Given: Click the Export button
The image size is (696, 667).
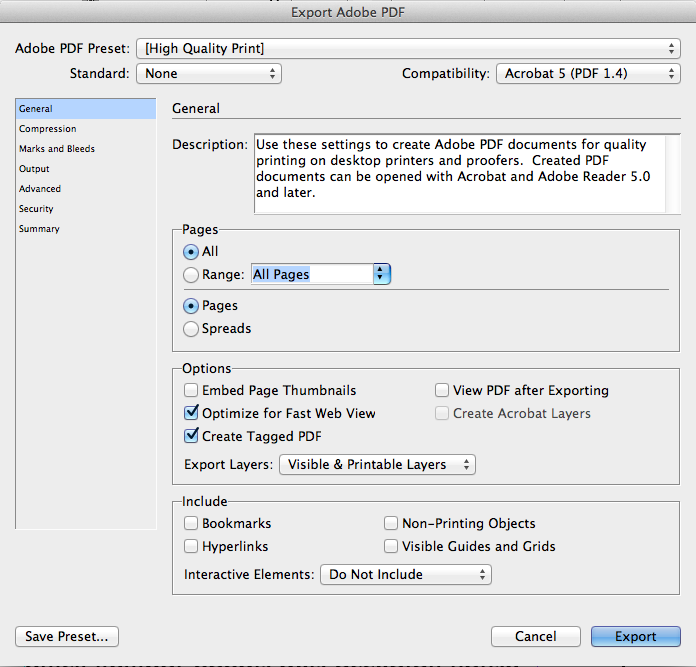Looking at the screenshot, I should tap(635, 636).
